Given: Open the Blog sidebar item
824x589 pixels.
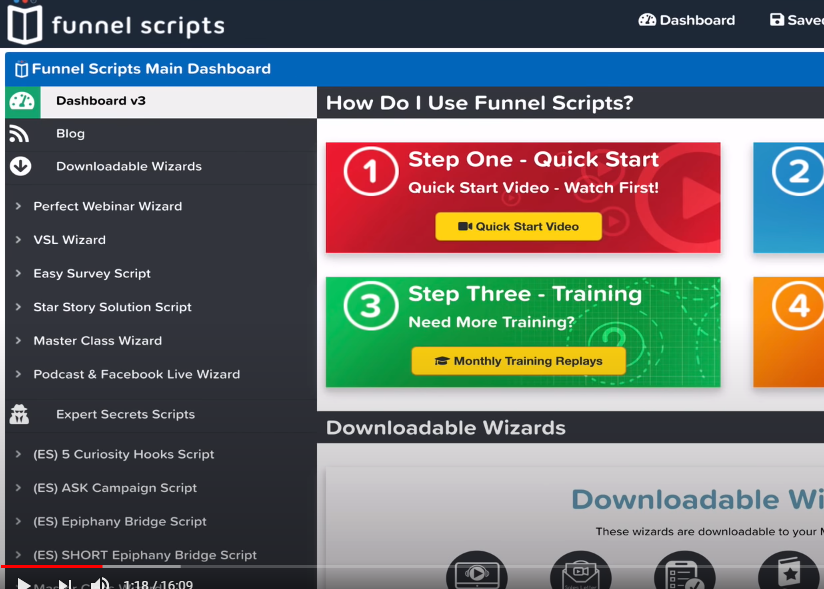Looking at the screenshot, I should click(70, 133).
